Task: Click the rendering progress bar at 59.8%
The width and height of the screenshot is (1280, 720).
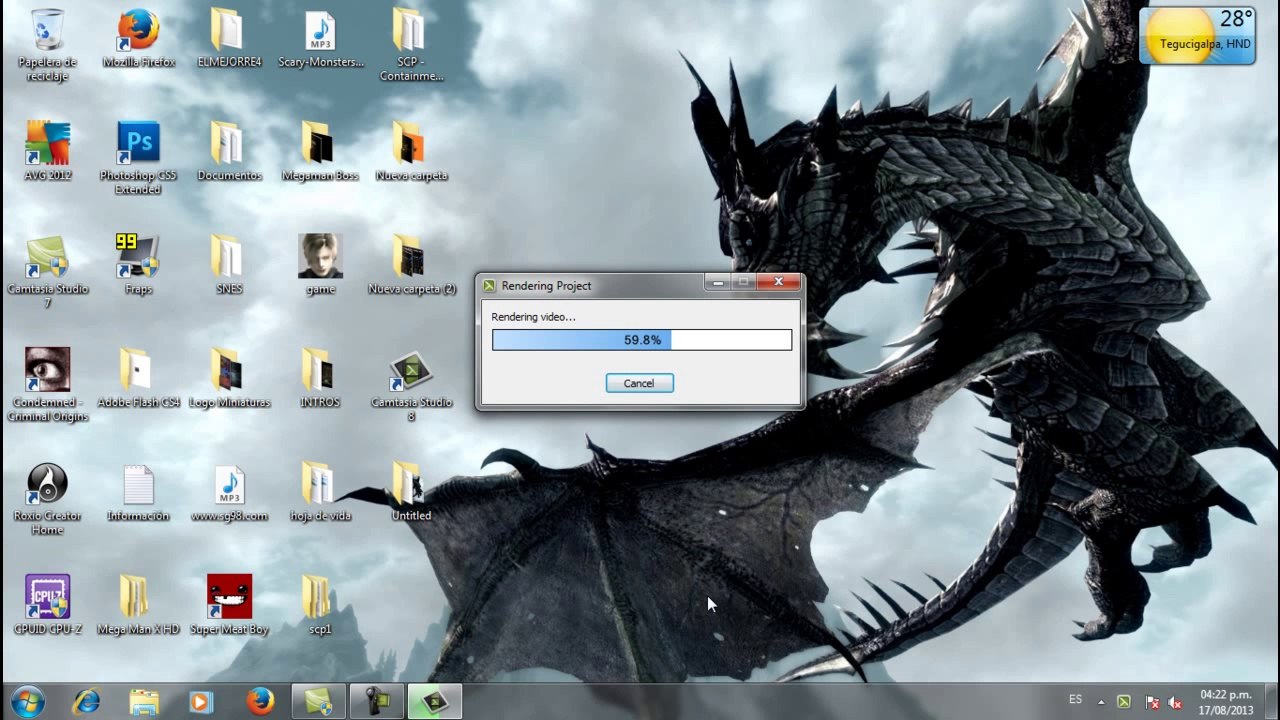Action: coord(642,340)
